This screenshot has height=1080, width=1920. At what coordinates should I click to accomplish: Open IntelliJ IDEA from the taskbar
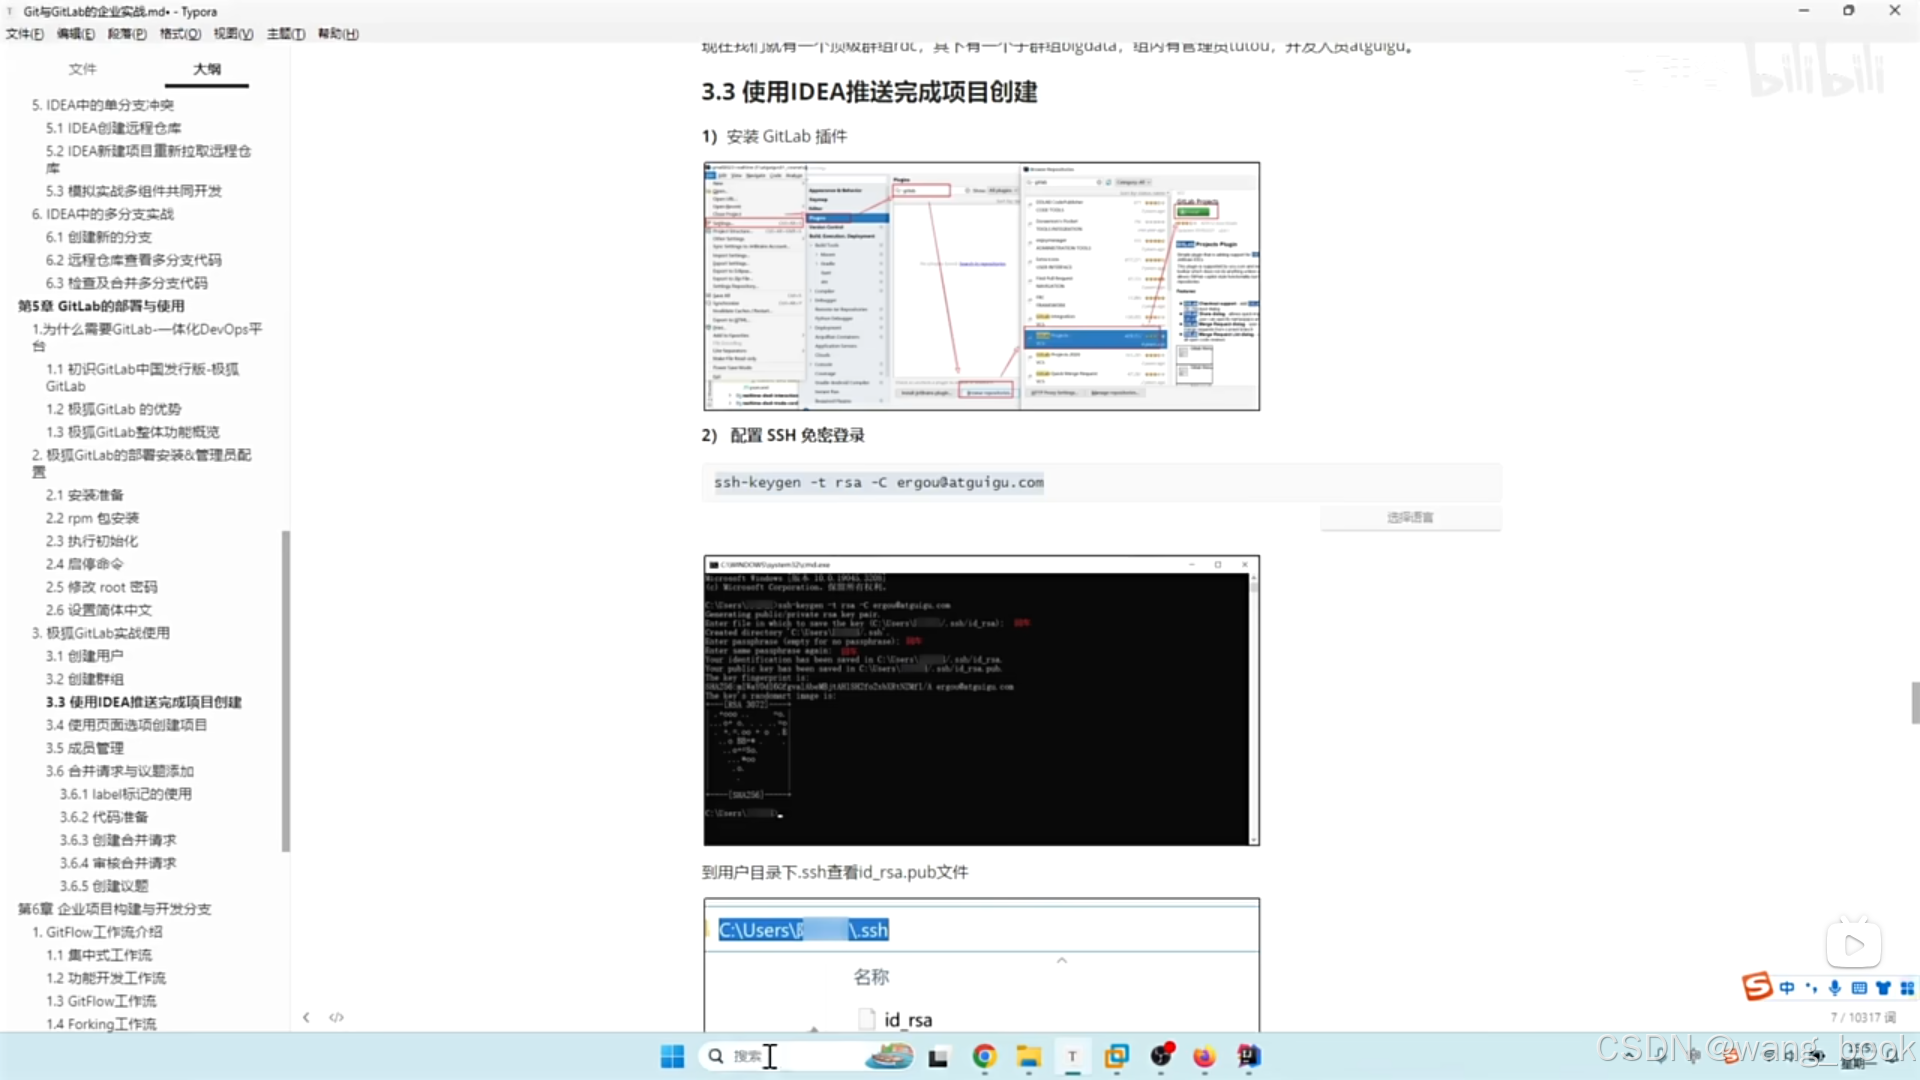point(1249,1056)
